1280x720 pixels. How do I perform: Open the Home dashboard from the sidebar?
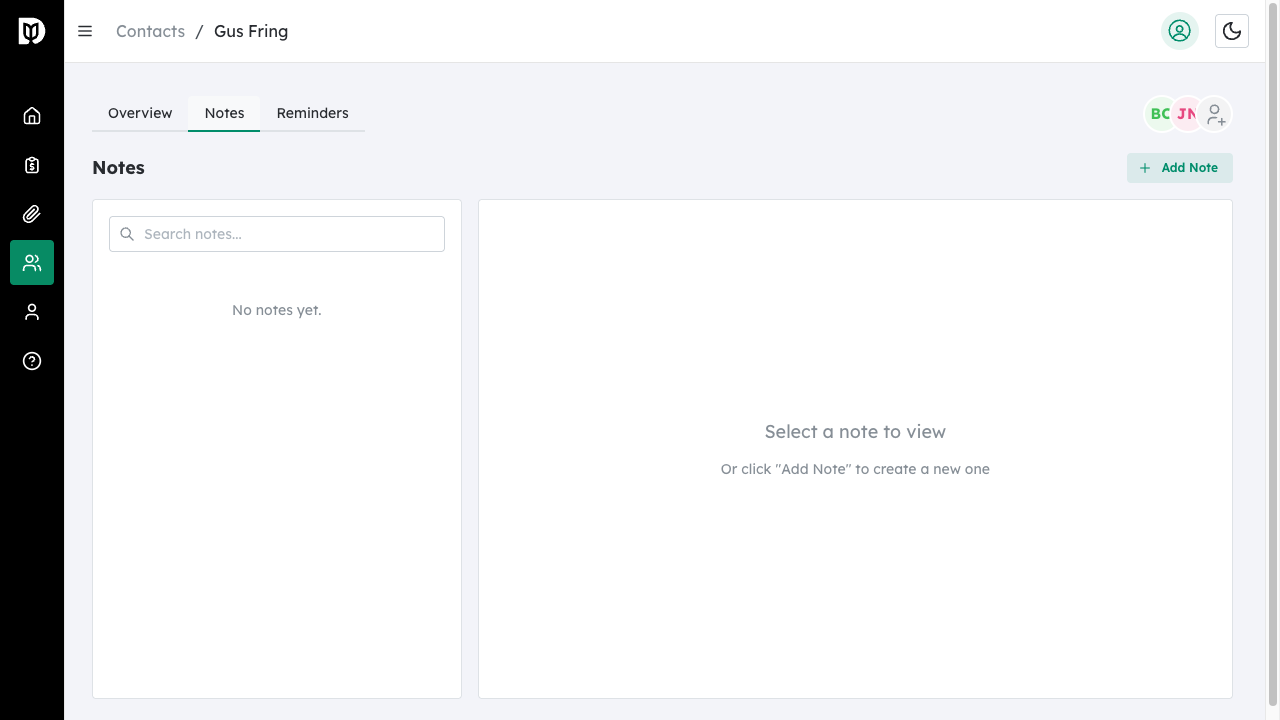31,115
